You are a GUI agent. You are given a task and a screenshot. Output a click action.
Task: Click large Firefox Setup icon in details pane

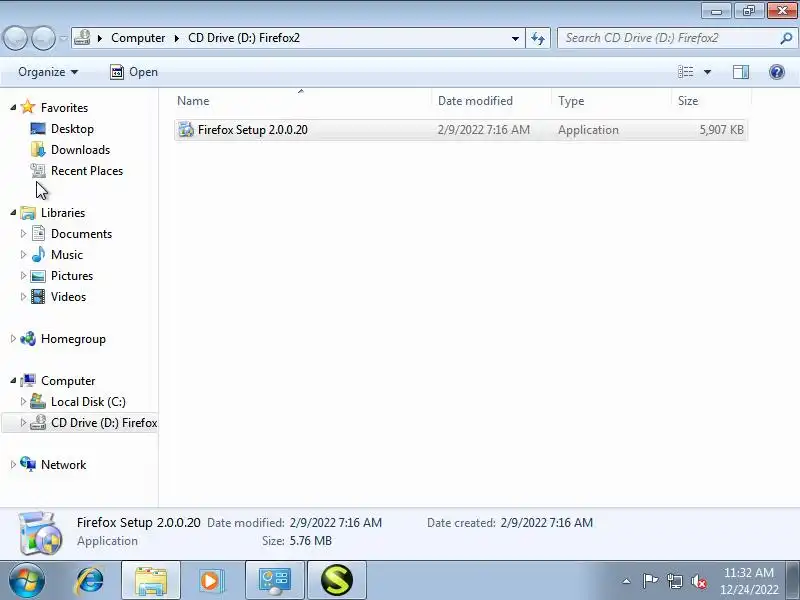[40, 533]
